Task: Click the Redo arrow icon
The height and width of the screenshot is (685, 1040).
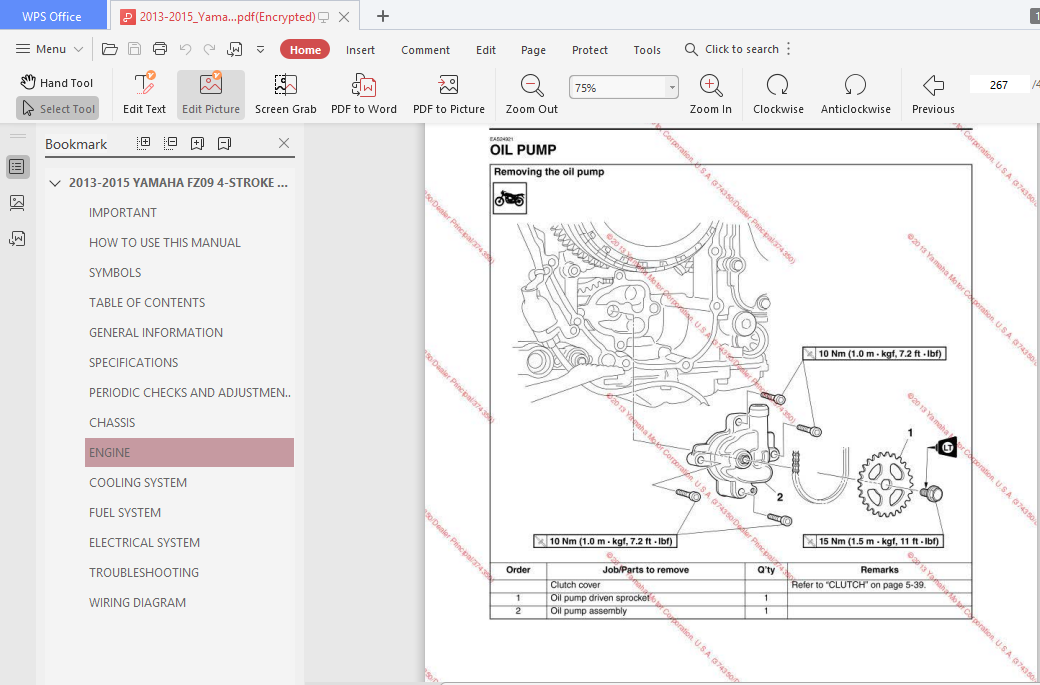Action: tap(210, 49)
